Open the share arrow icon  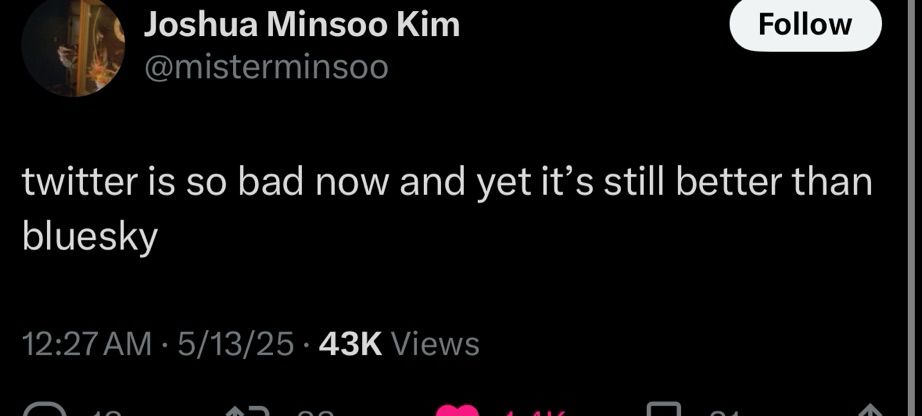[x=873, y=411]
